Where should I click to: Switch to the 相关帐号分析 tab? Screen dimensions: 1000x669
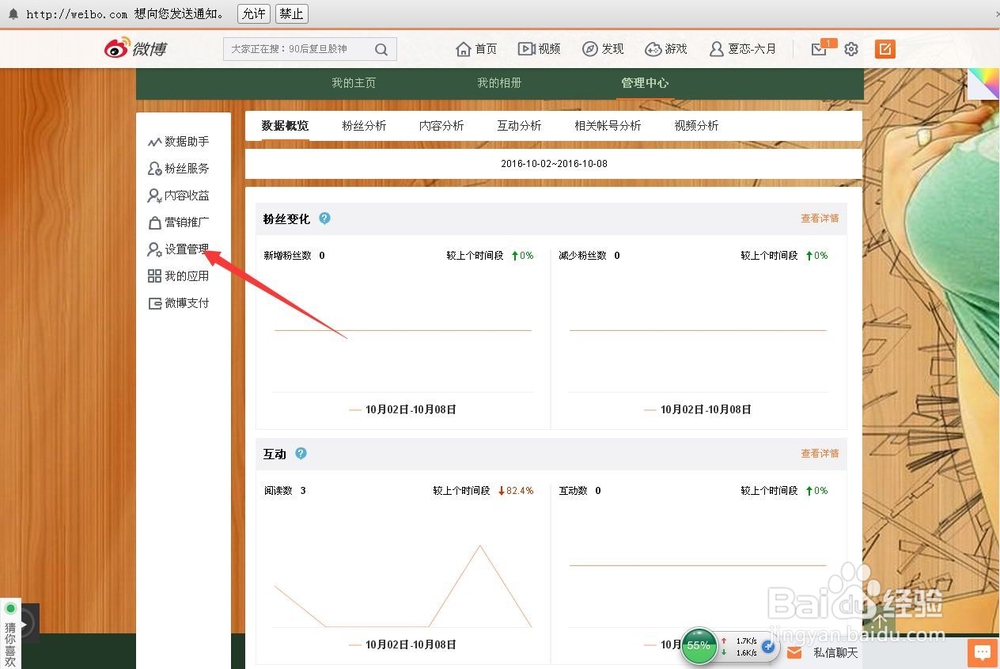tap(610, 125)
